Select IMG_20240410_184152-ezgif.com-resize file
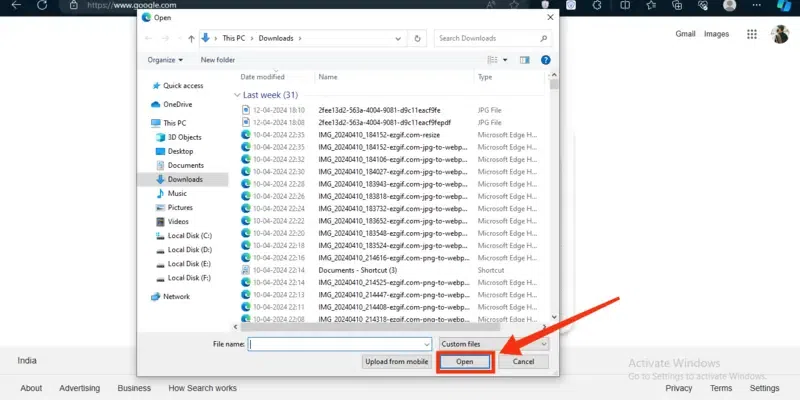 pos(390,135)
